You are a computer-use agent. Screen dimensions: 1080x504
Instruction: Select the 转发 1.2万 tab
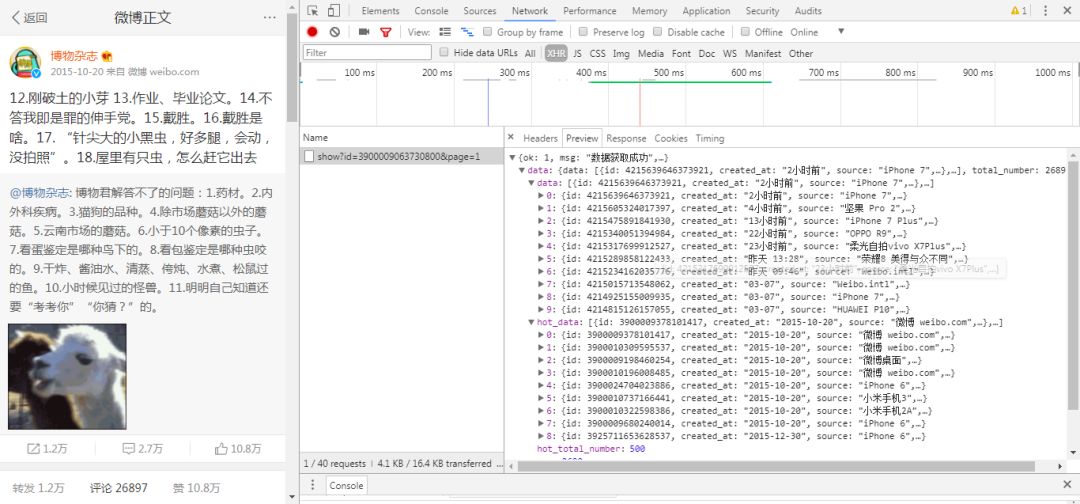pyautogui.click(x=39, y=487)
